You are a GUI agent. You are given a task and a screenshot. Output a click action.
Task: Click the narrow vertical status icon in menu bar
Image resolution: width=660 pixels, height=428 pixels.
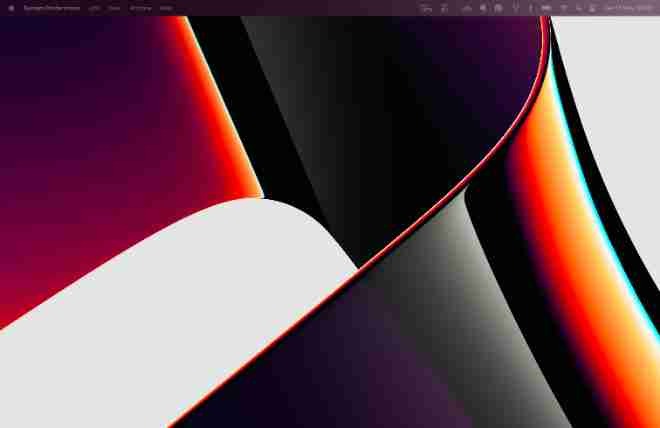[x=530, y=8]
